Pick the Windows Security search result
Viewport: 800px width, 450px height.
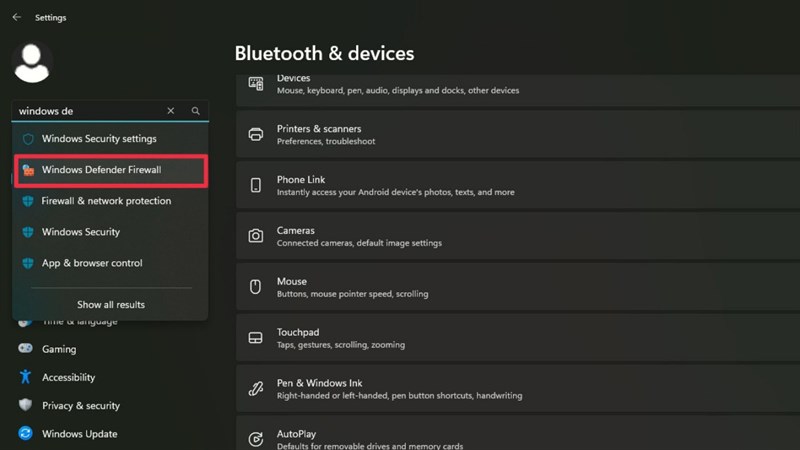click(x=110, y=232)
